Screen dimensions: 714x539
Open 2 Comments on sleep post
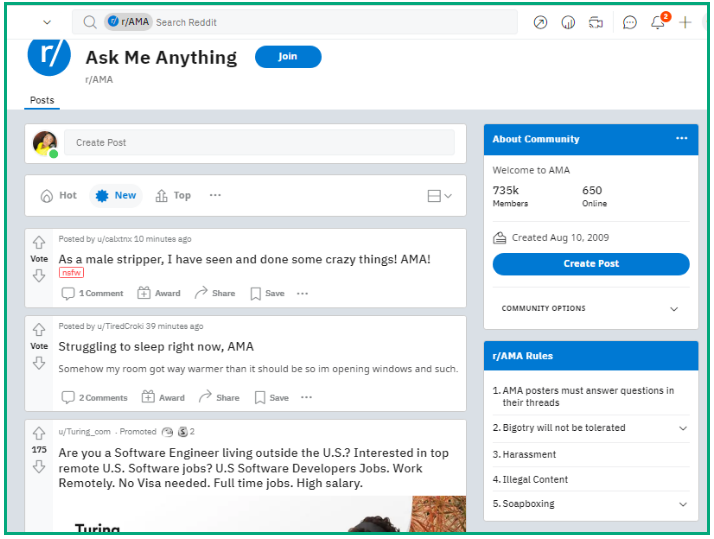pos(95,398)
